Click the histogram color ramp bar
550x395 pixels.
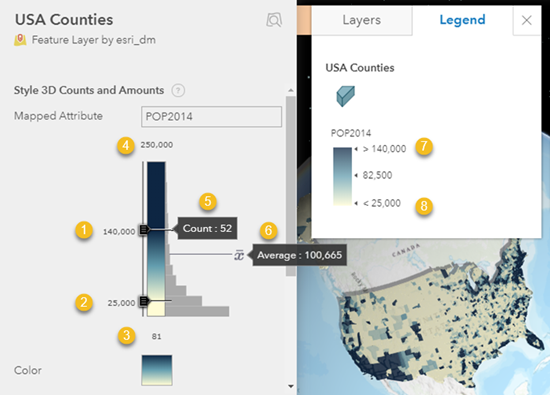pyautogui.click(x=156, y=239)
